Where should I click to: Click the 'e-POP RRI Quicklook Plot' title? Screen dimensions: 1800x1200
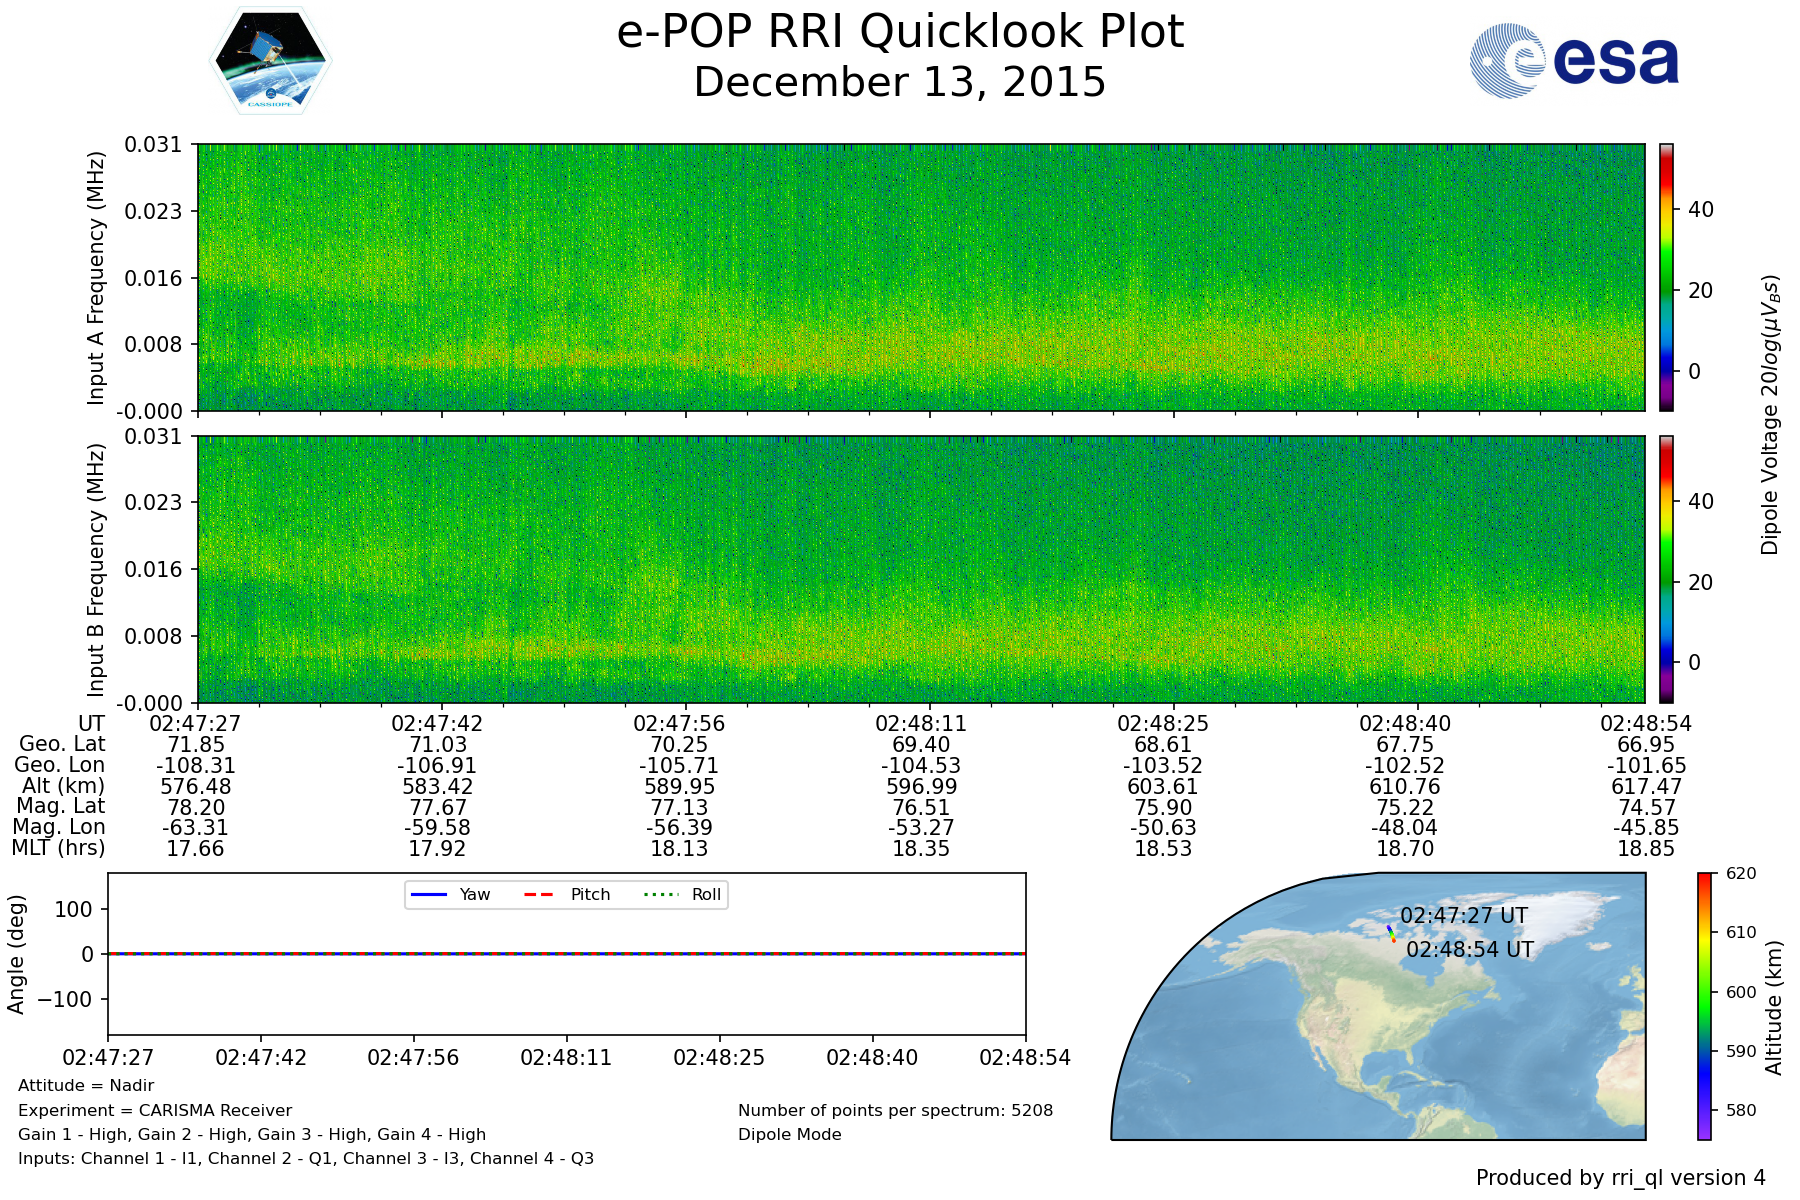900,32
